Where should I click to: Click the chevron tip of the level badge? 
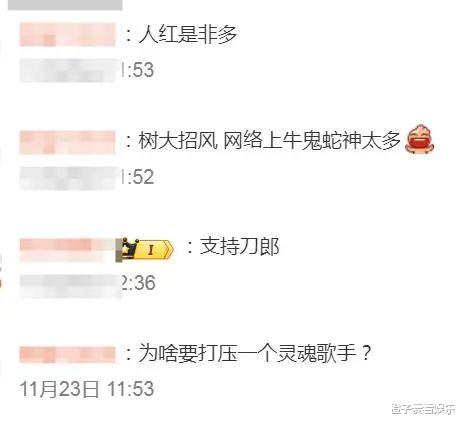tap(170, 250)
